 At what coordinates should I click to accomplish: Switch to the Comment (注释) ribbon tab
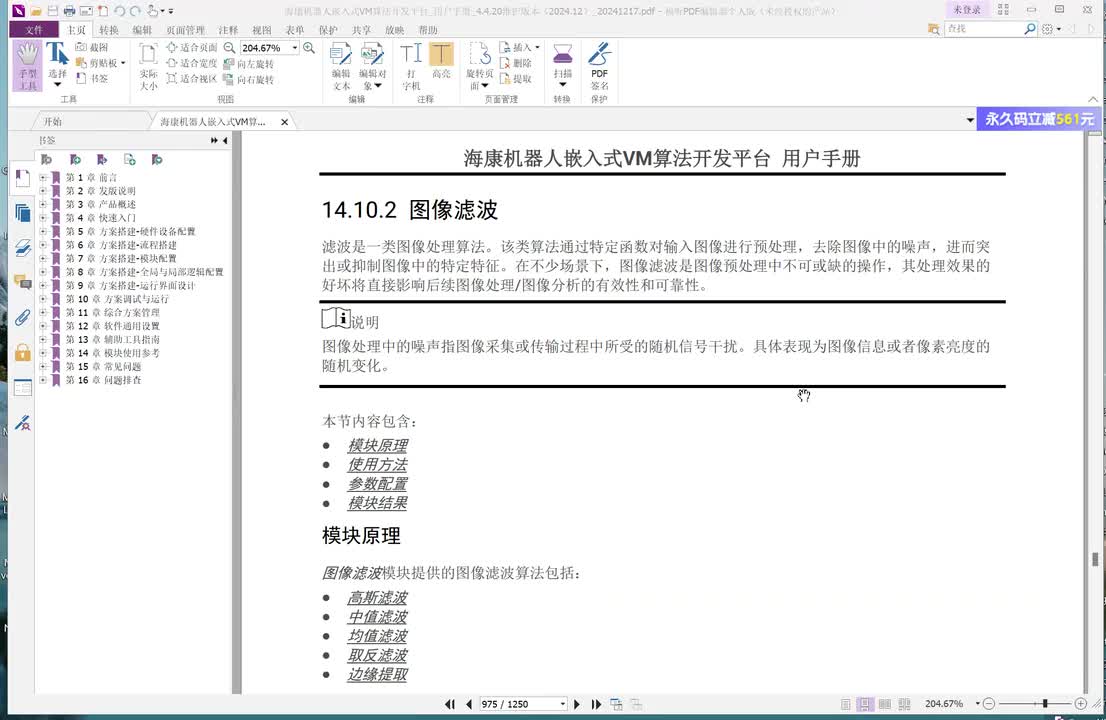pyautogui.click(x=228, y=30)
